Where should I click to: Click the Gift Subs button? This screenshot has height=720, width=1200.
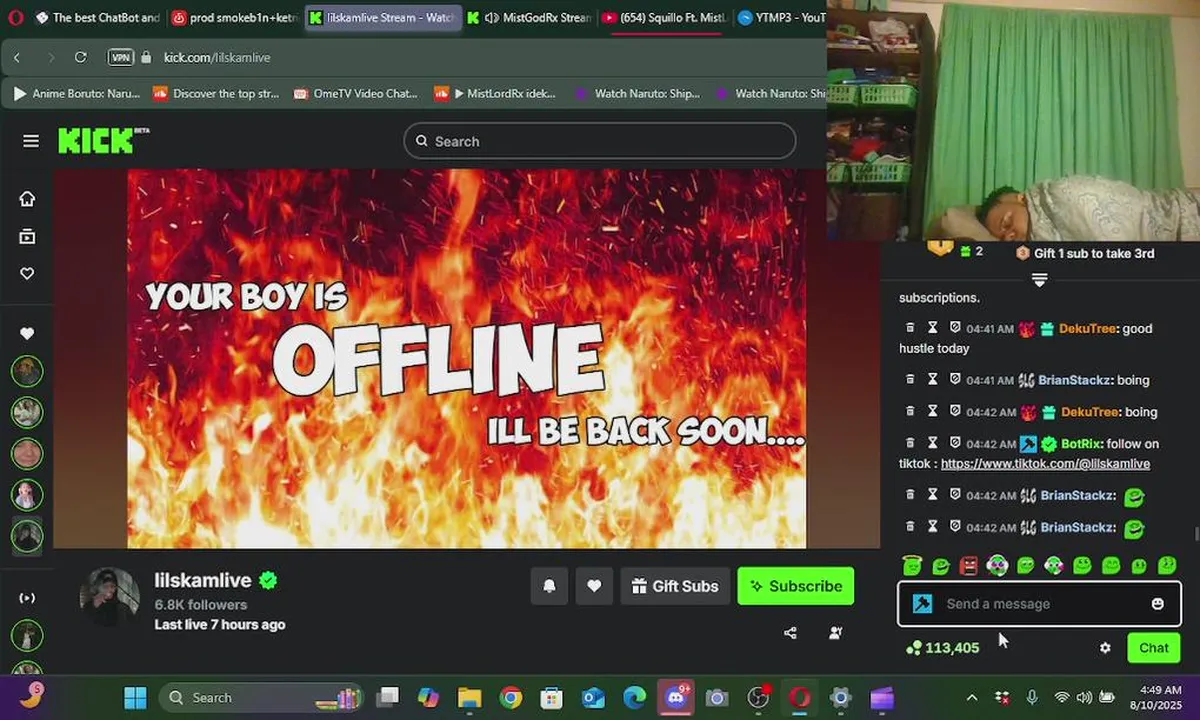pyautogui.click(x=675, y=586)
